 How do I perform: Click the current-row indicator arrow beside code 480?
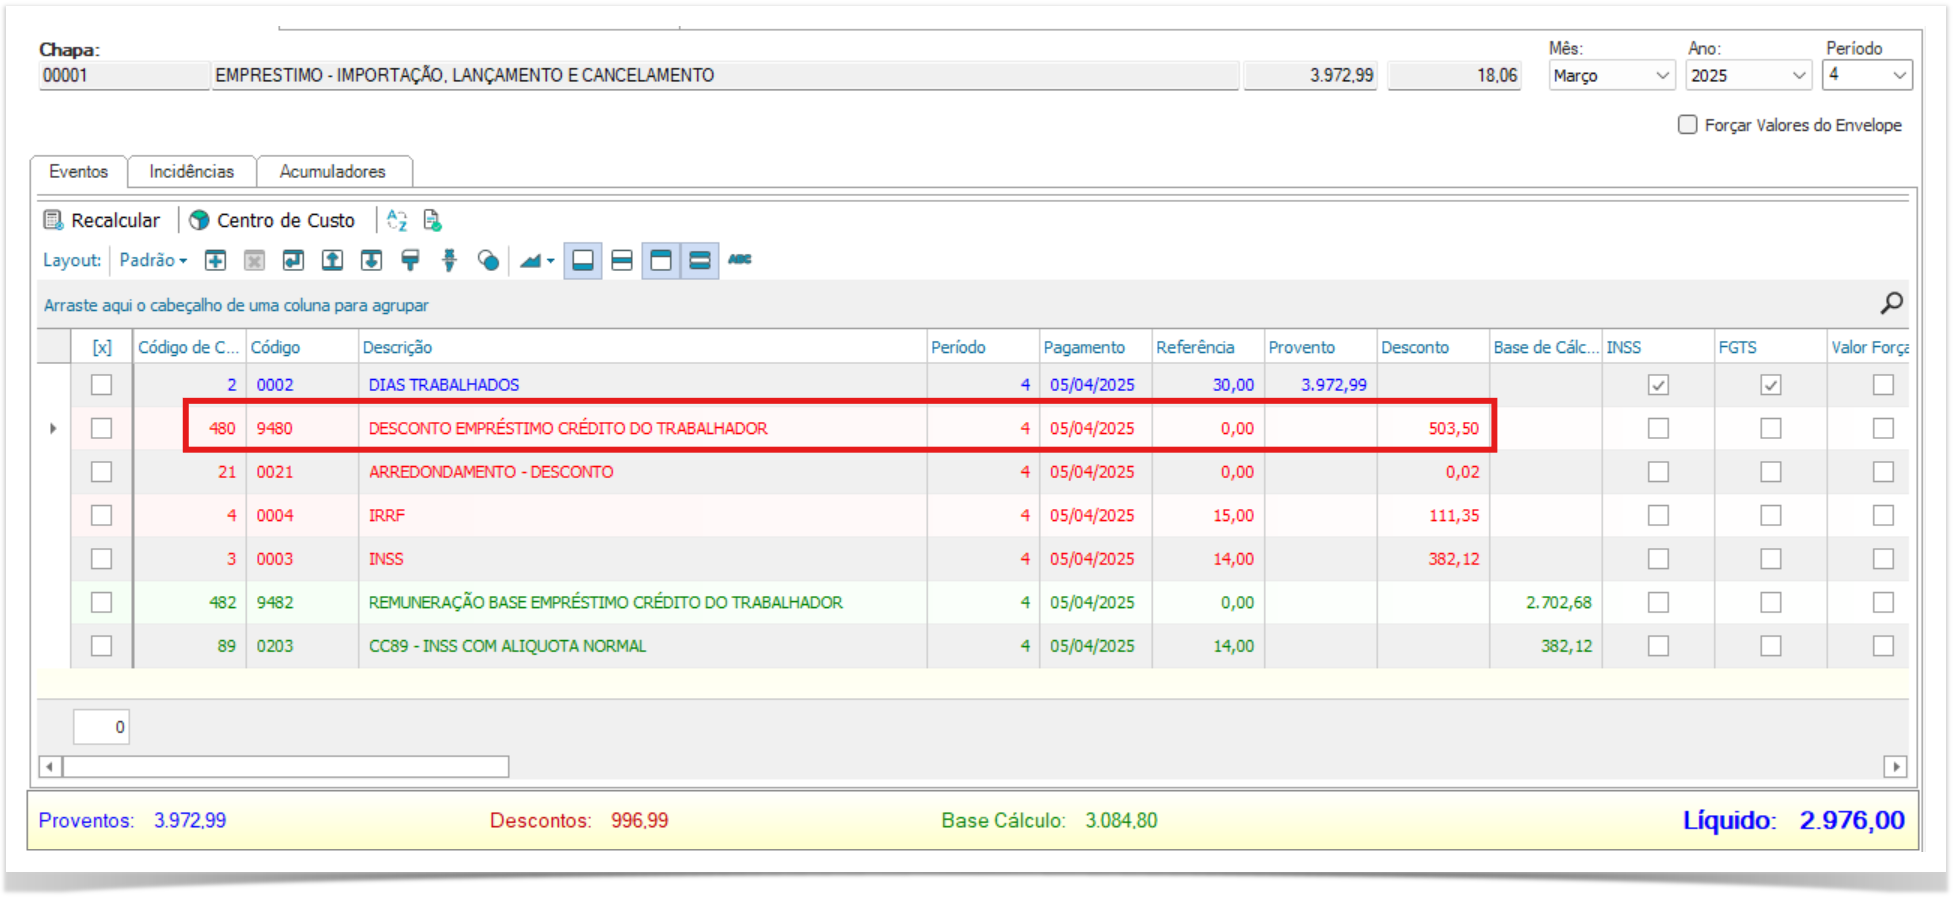pos(53,429)
